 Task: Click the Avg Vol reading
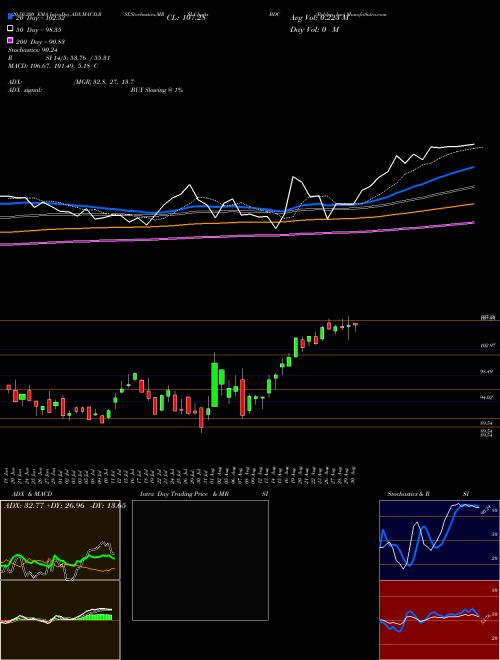[x=320, y=18]
